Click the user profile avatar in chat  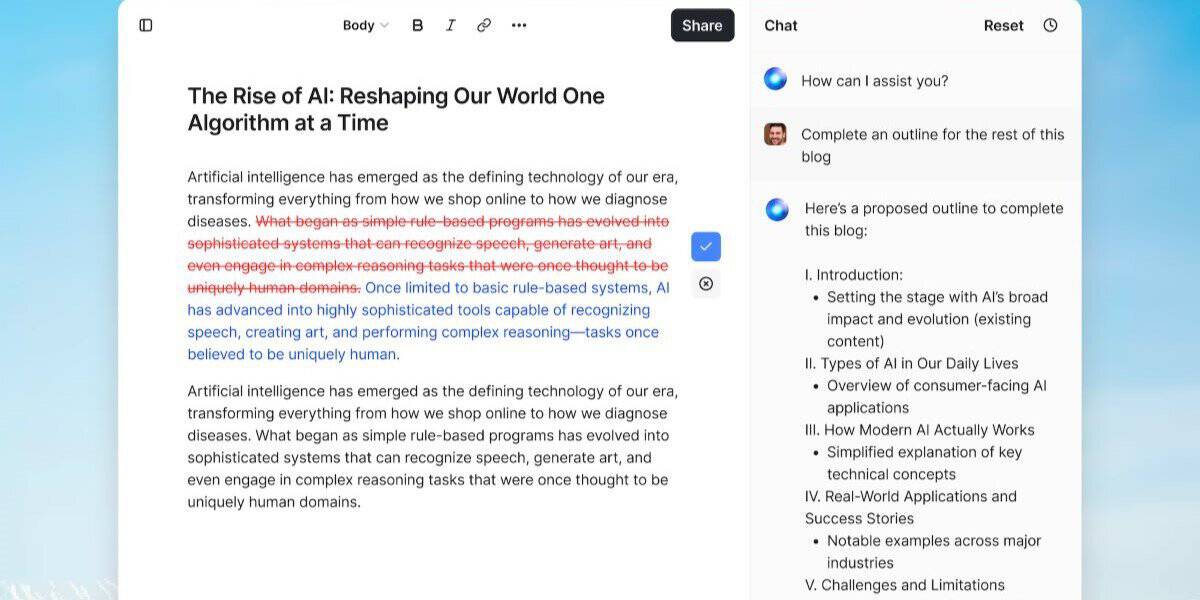point(775,133)
